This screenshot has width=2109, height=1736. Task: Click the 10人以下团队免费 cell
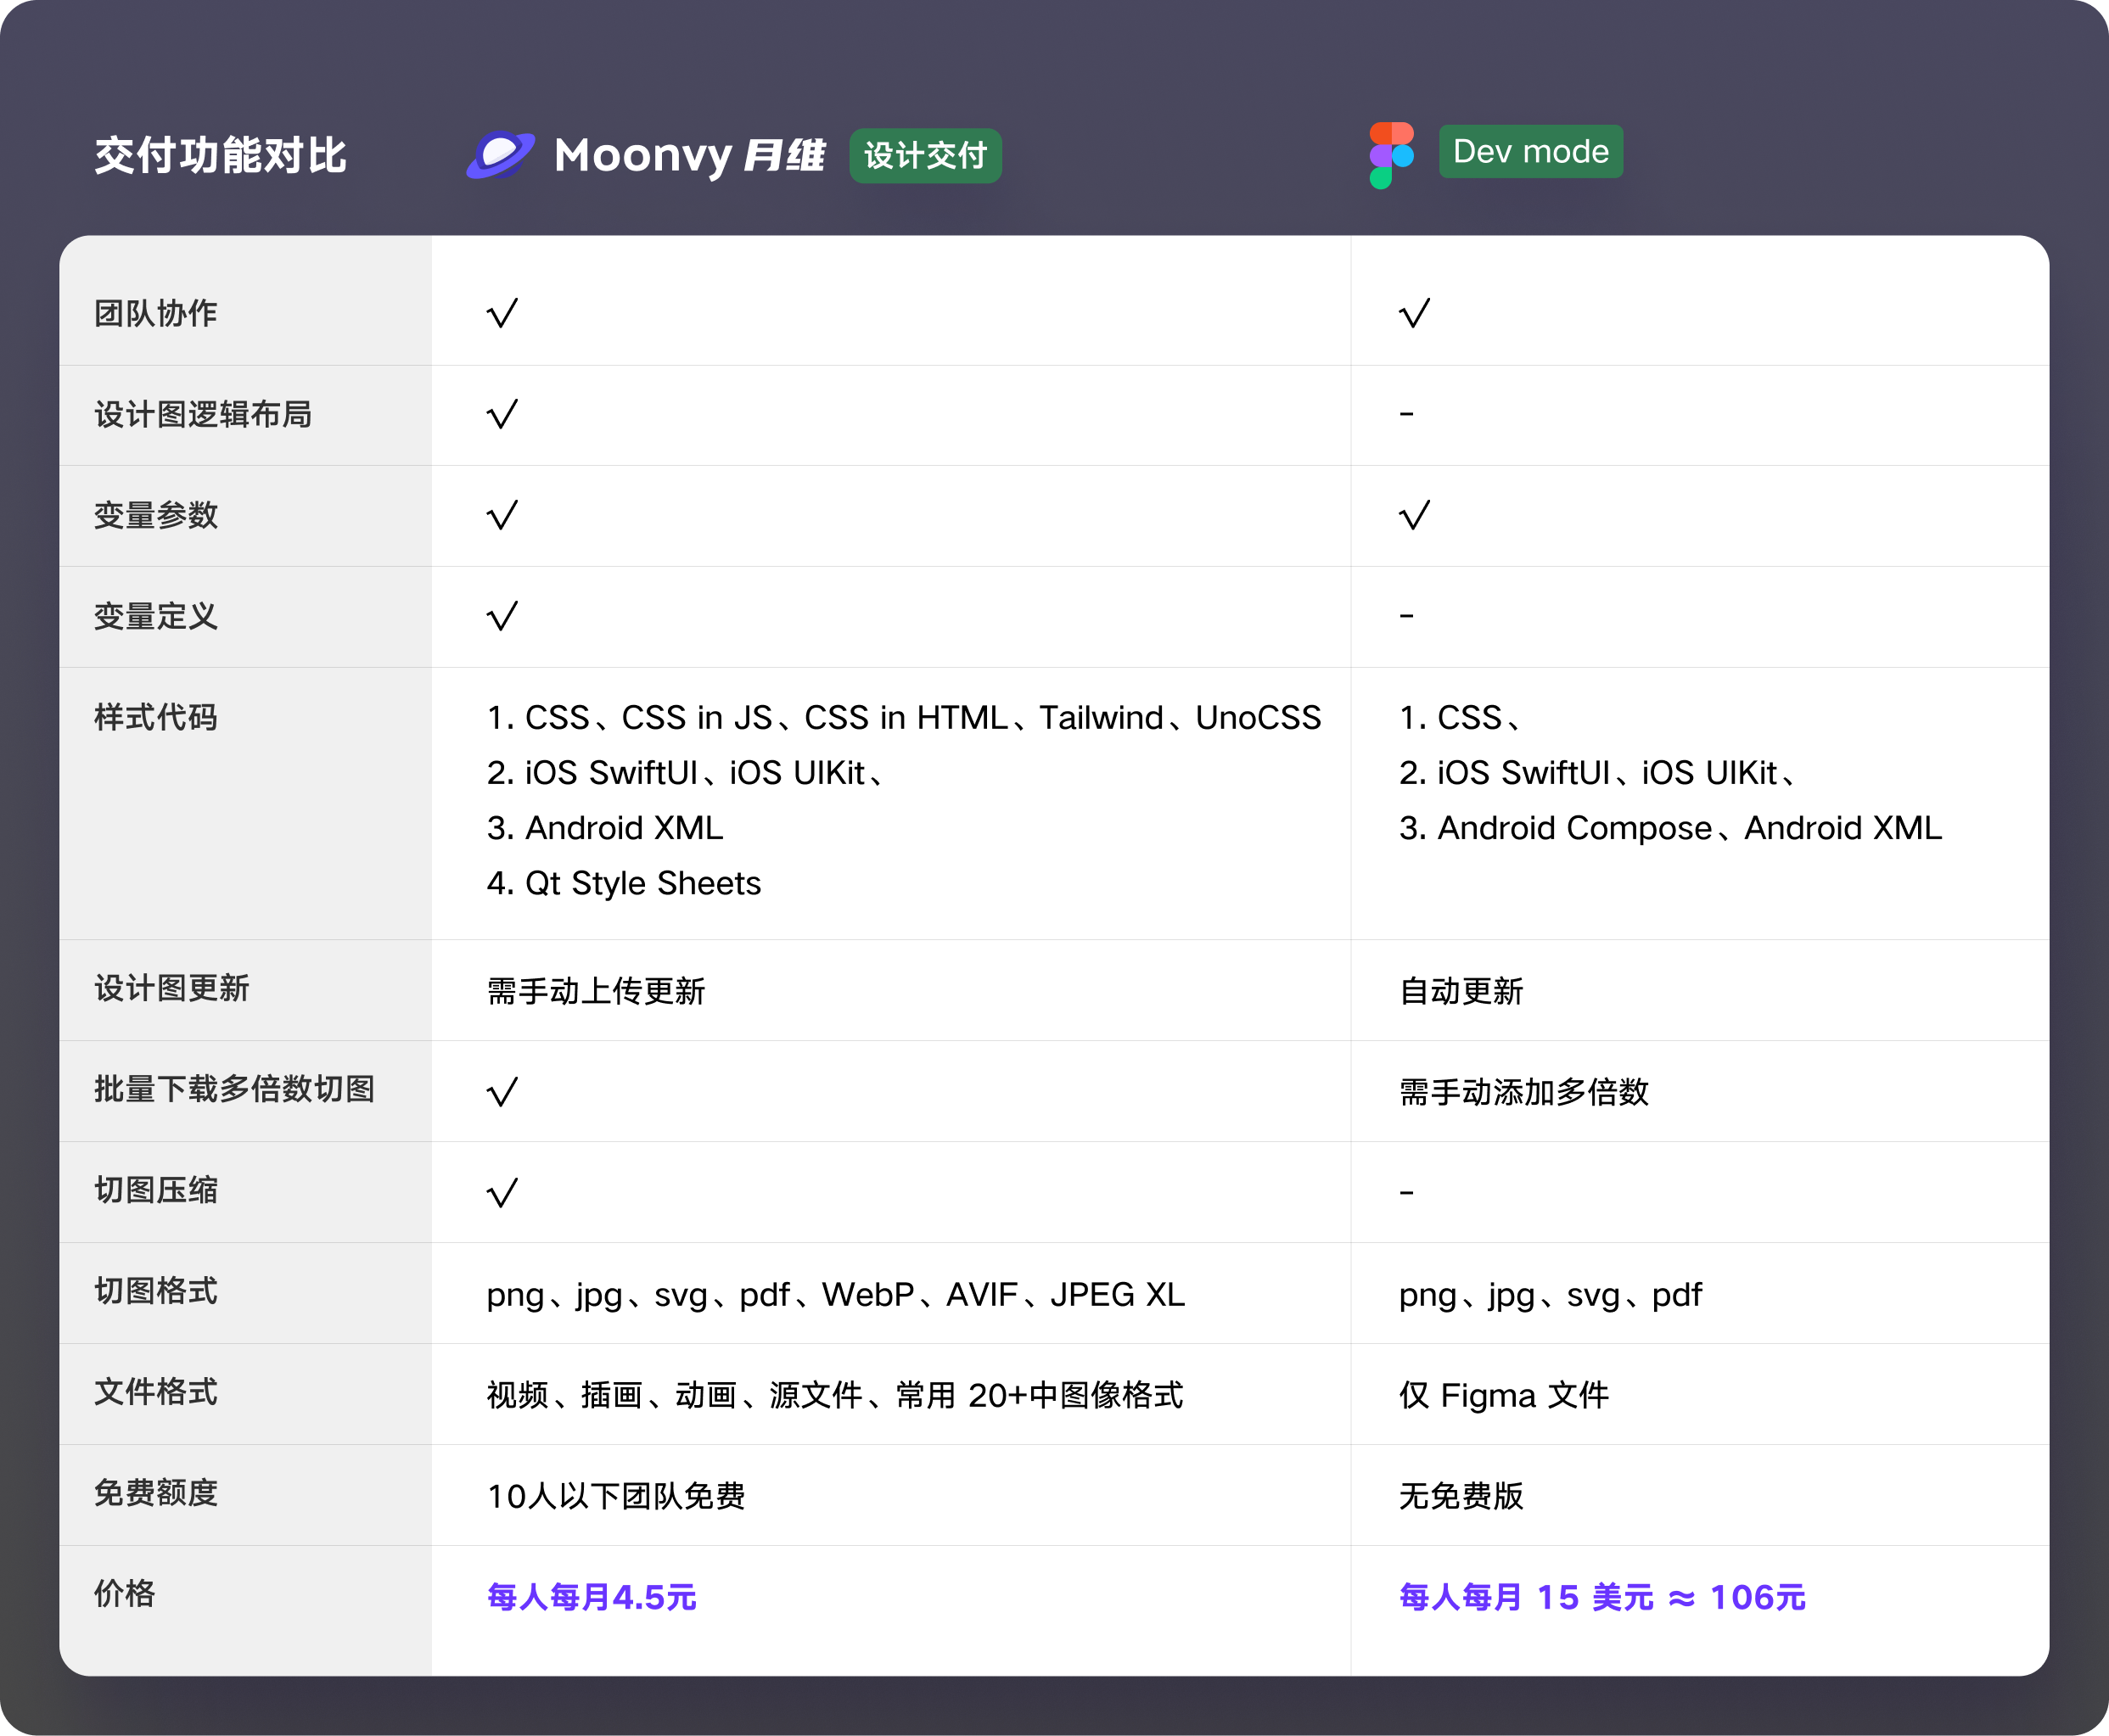pos(616,1496)
